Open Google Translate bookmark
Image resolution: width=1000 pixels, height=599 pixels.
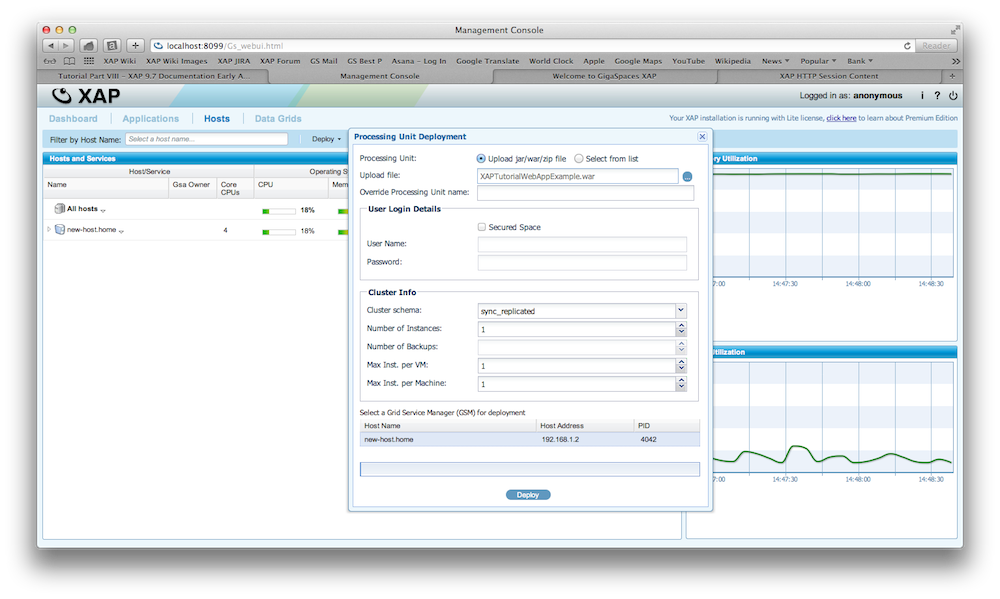click(487, 61)
